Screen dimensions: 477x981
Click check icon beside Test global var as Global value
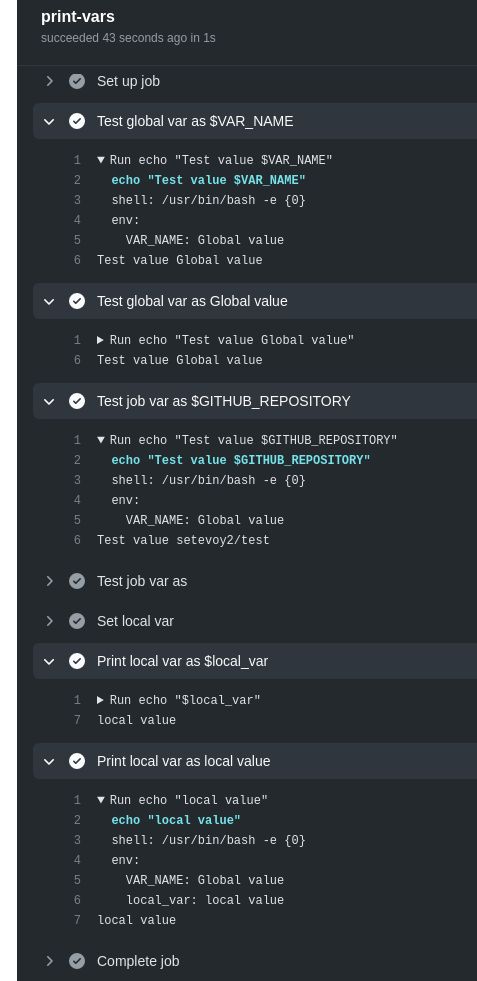tap(77, 302)
